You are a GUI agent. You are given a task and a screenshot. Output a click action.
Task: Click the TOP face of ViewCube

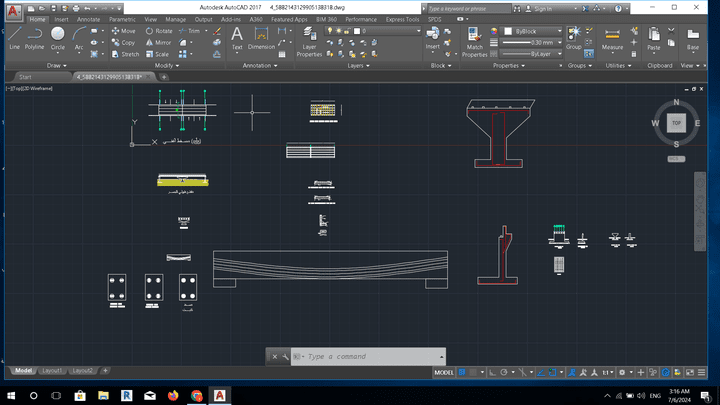pos(676,123)
